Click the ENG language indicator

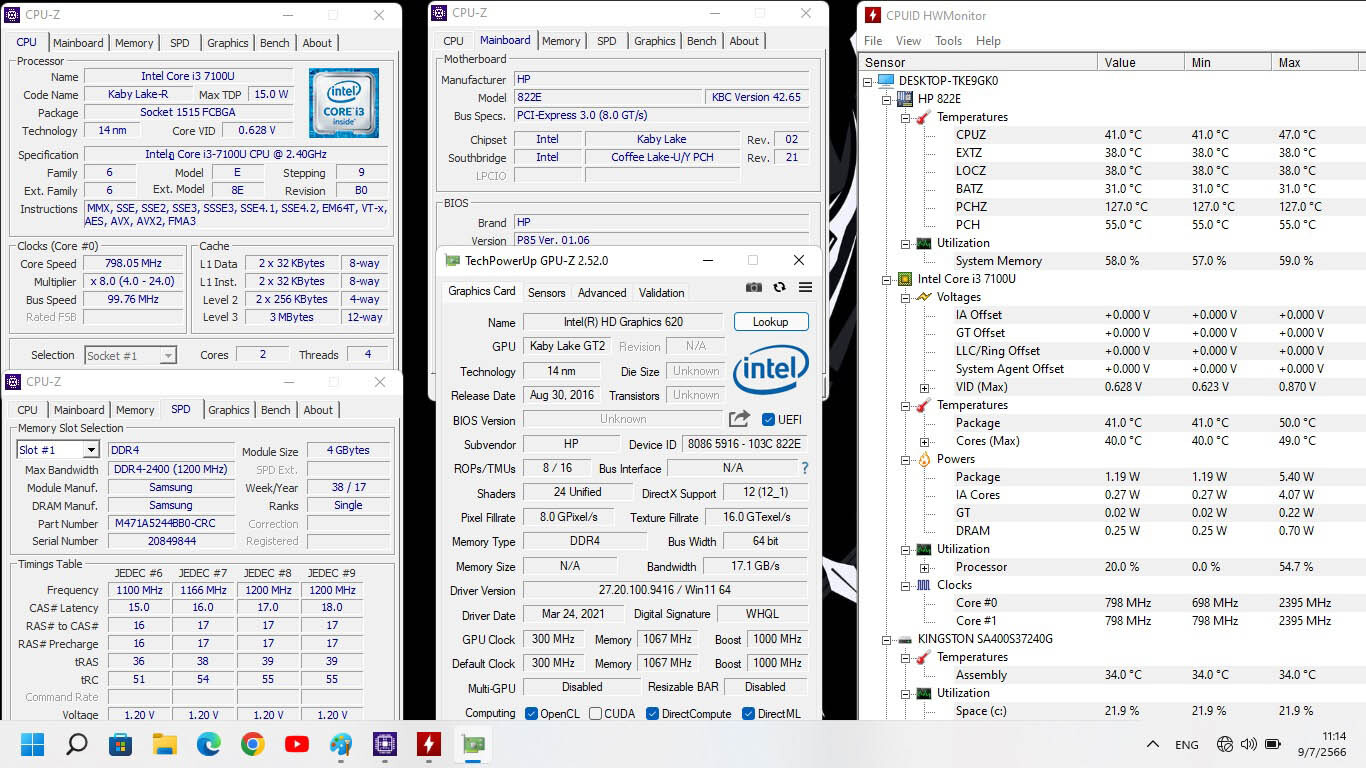(1187, 744)
